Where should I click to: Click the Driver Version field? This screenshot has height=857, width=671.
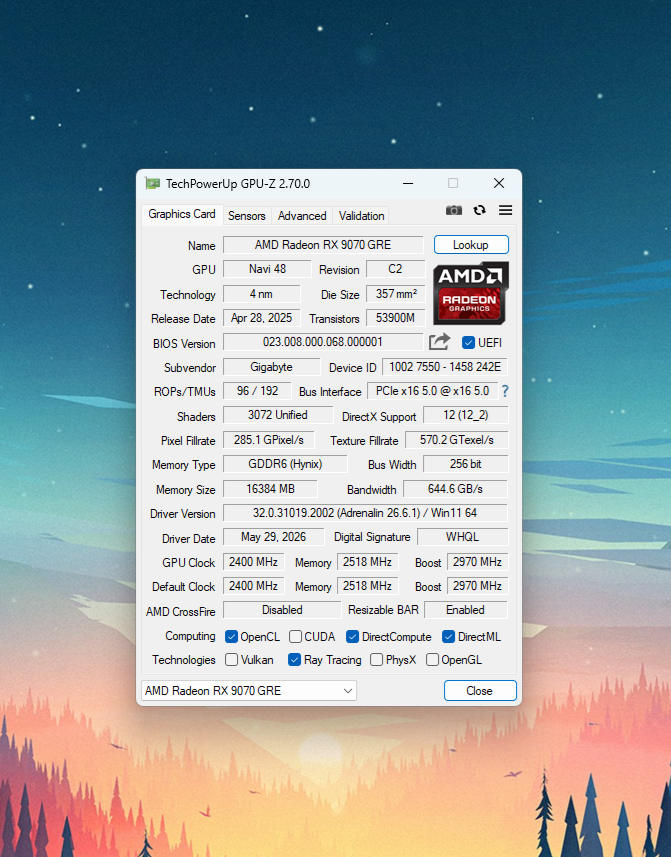click(365, 513)
